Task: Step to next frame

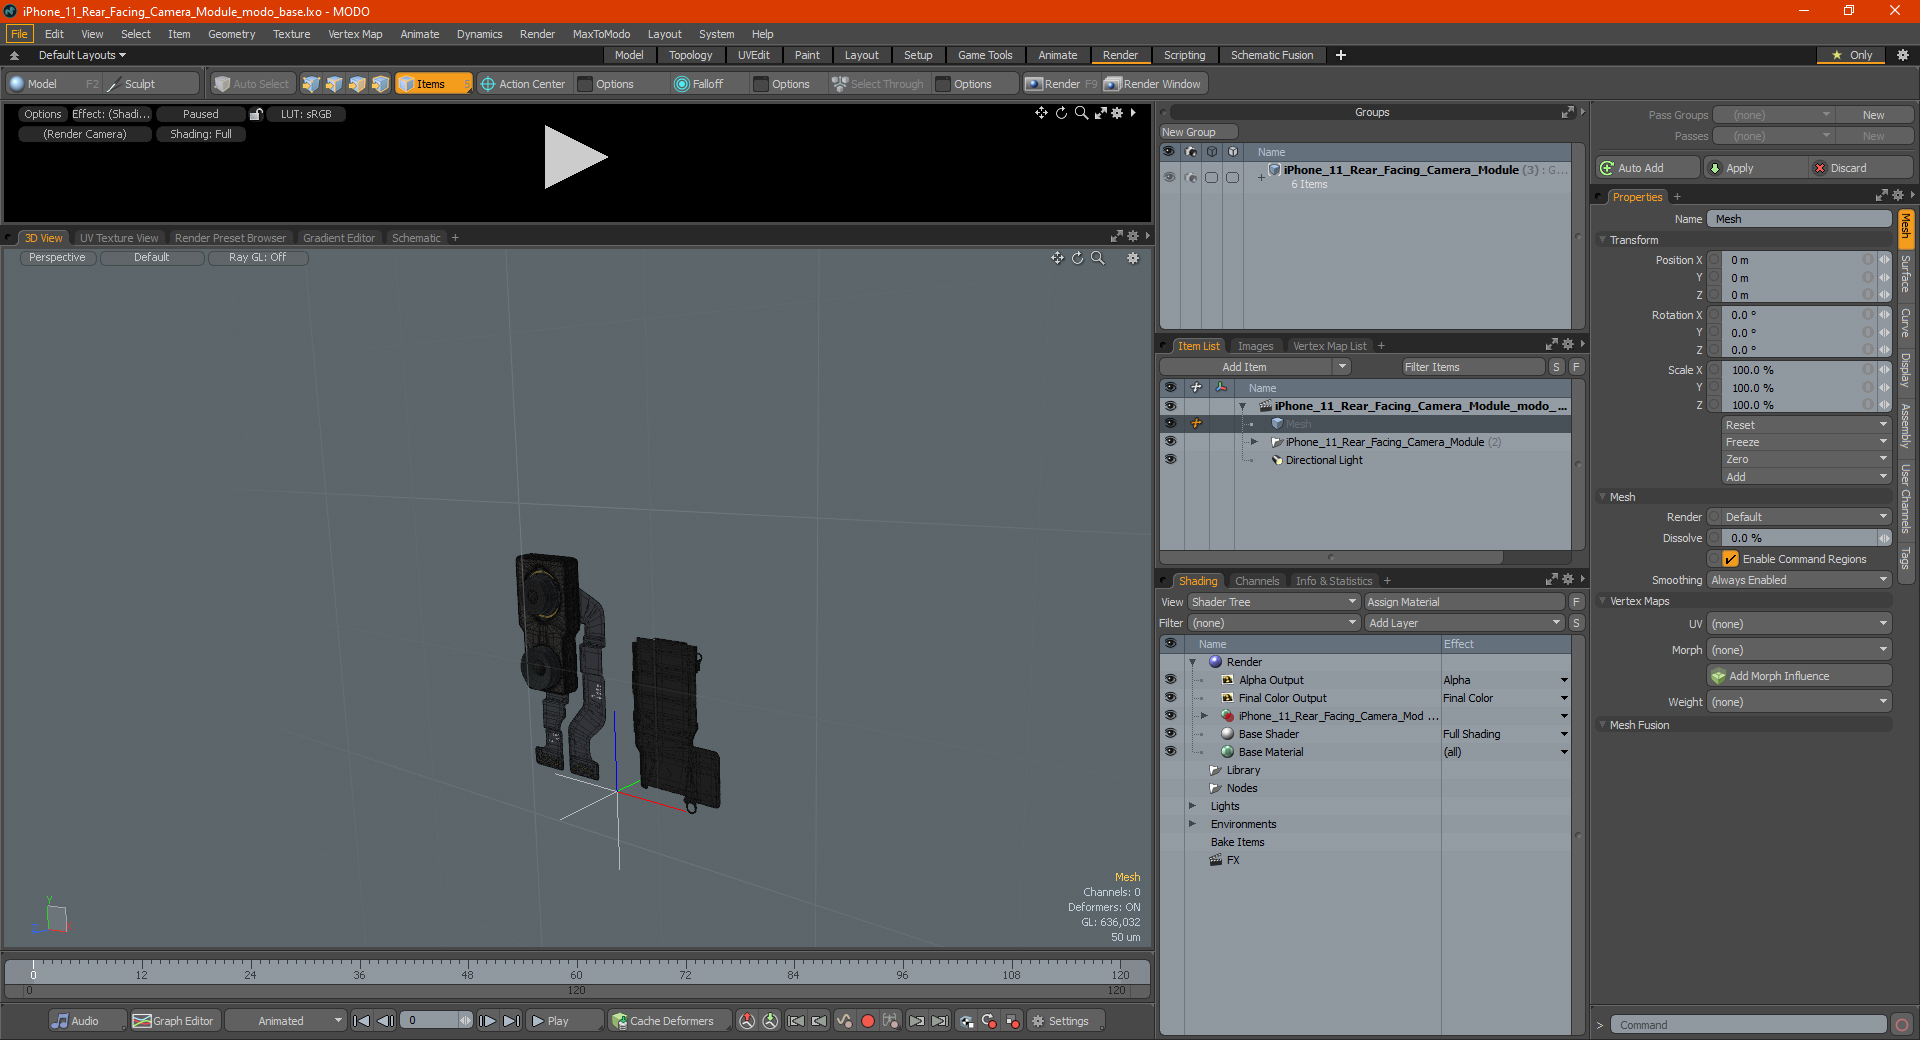Action: pyautogui.click(x=487, y=1021)
